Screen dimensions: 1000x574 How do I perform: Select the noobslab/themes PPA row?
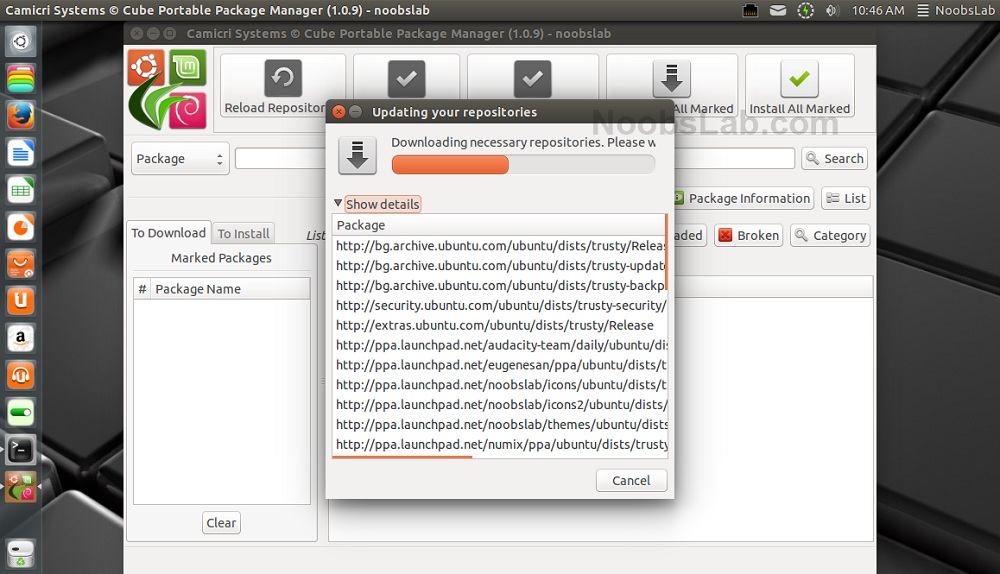click(500, 424)
